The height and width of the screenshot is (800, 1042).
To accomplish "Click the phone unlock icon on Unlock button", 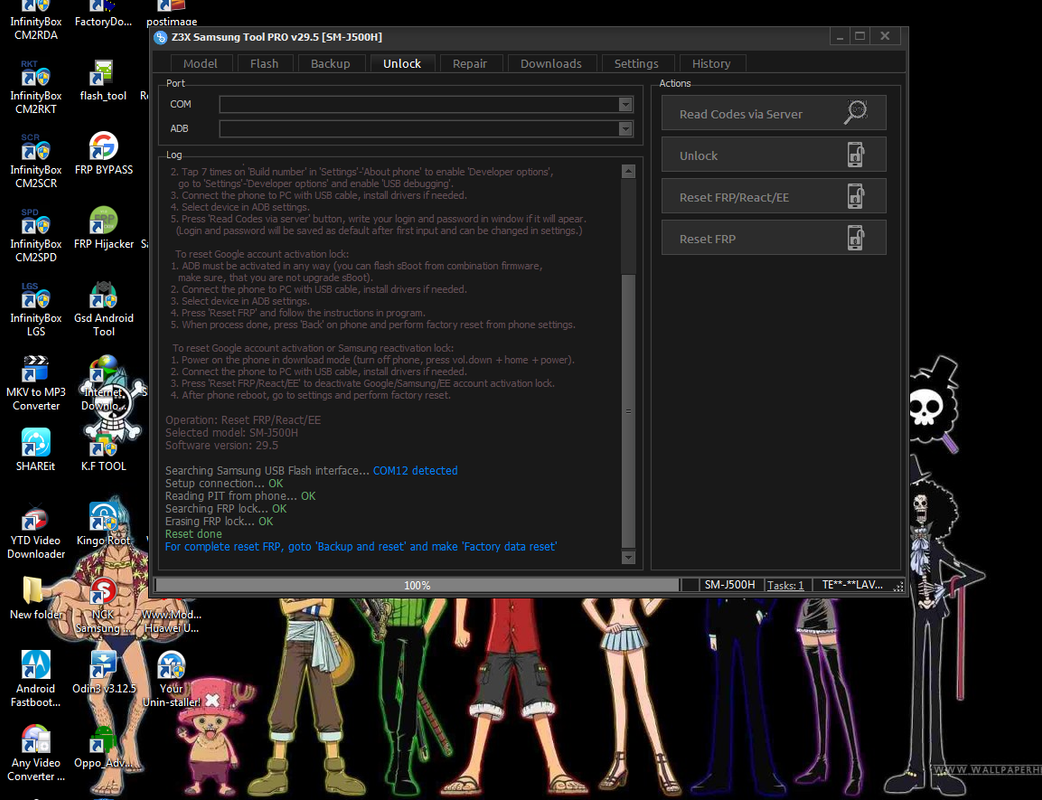I will 856,155.
